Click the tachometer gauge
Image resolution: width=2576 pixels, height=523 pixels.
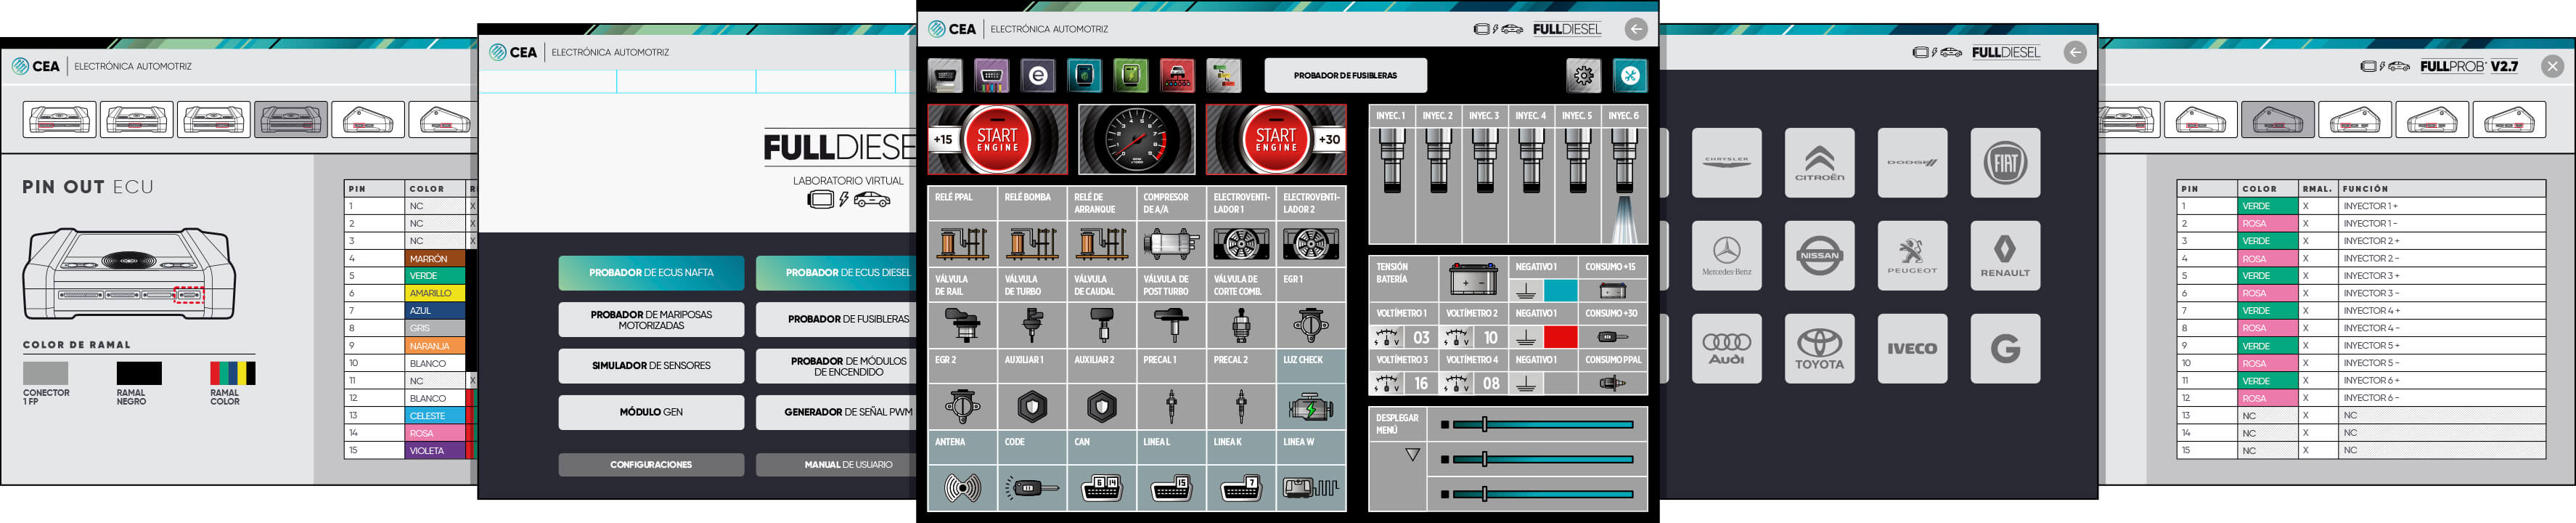coord(1136,139)
